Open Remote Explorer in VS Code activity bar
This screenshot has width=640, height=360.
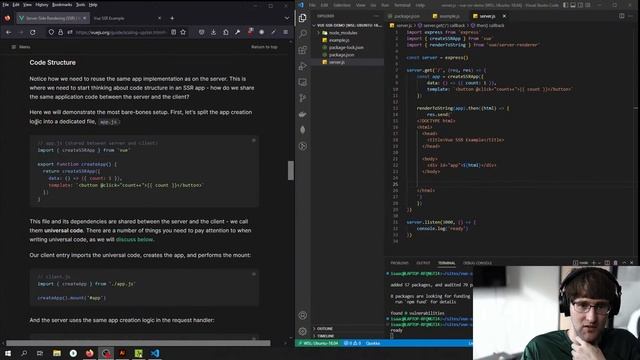(302, 82)
